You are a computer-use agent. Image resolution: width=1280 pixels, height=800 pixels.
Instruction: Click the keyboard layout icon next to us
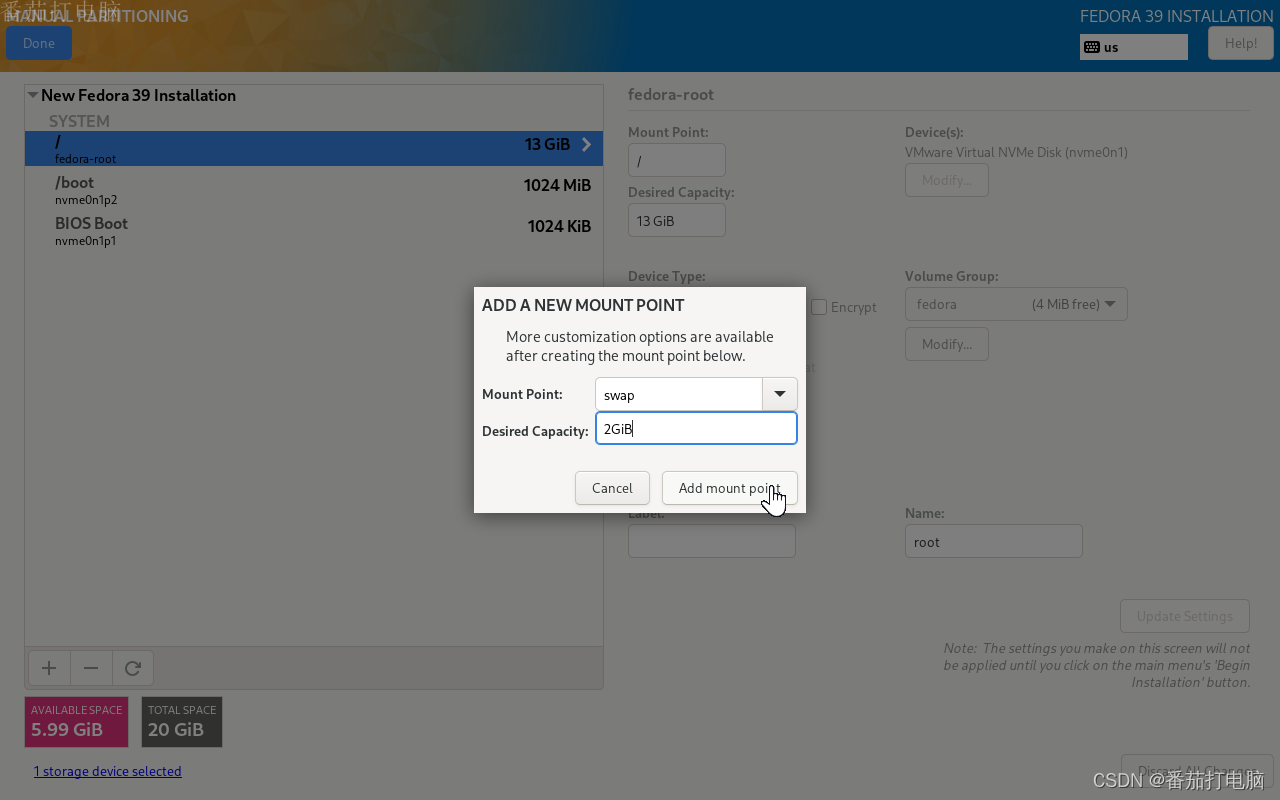coord(1092,47)
